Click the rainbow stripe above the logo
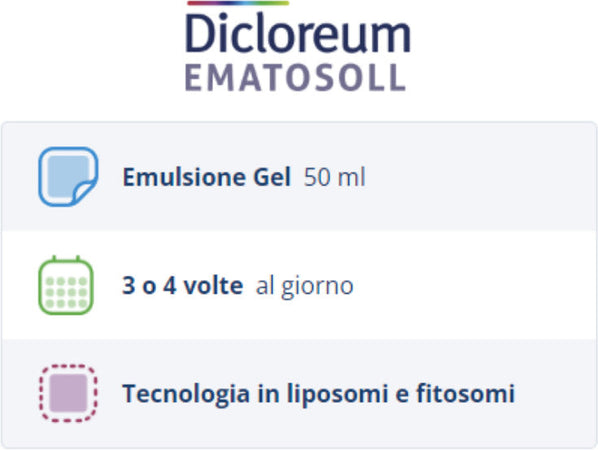This screenshot has width=598, height=450. click(x=238, y=3)
